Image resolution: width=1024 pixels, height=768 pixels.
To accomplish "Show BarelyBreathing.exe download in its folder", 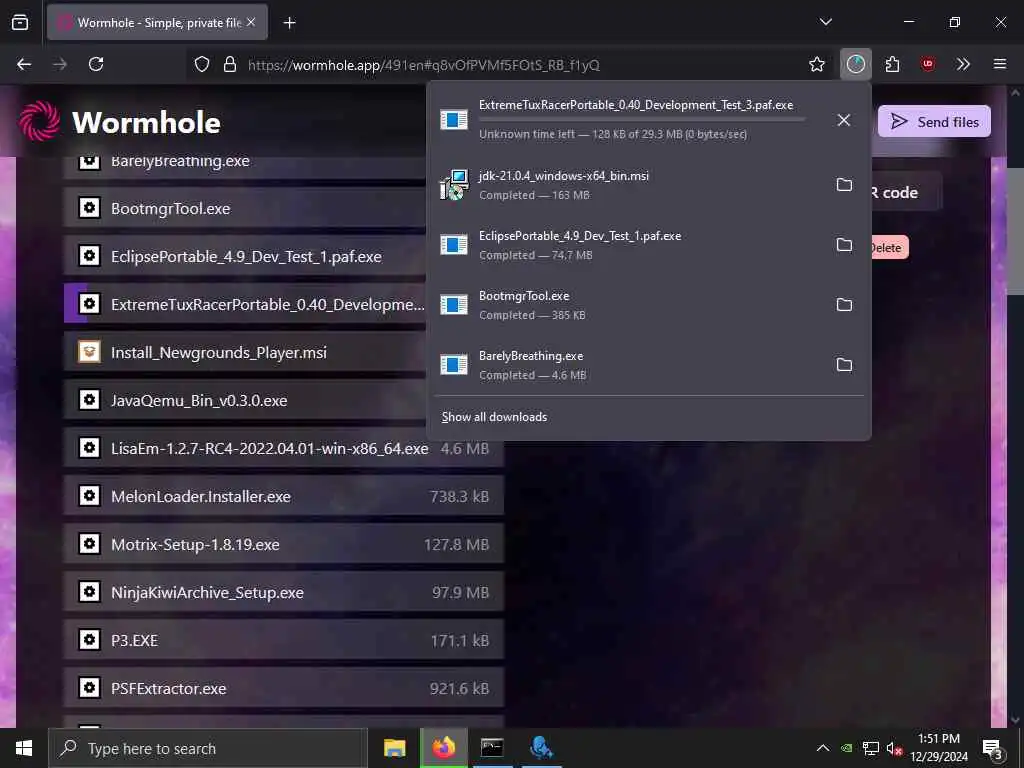I will pyautogui.click(x=844, y=365).
